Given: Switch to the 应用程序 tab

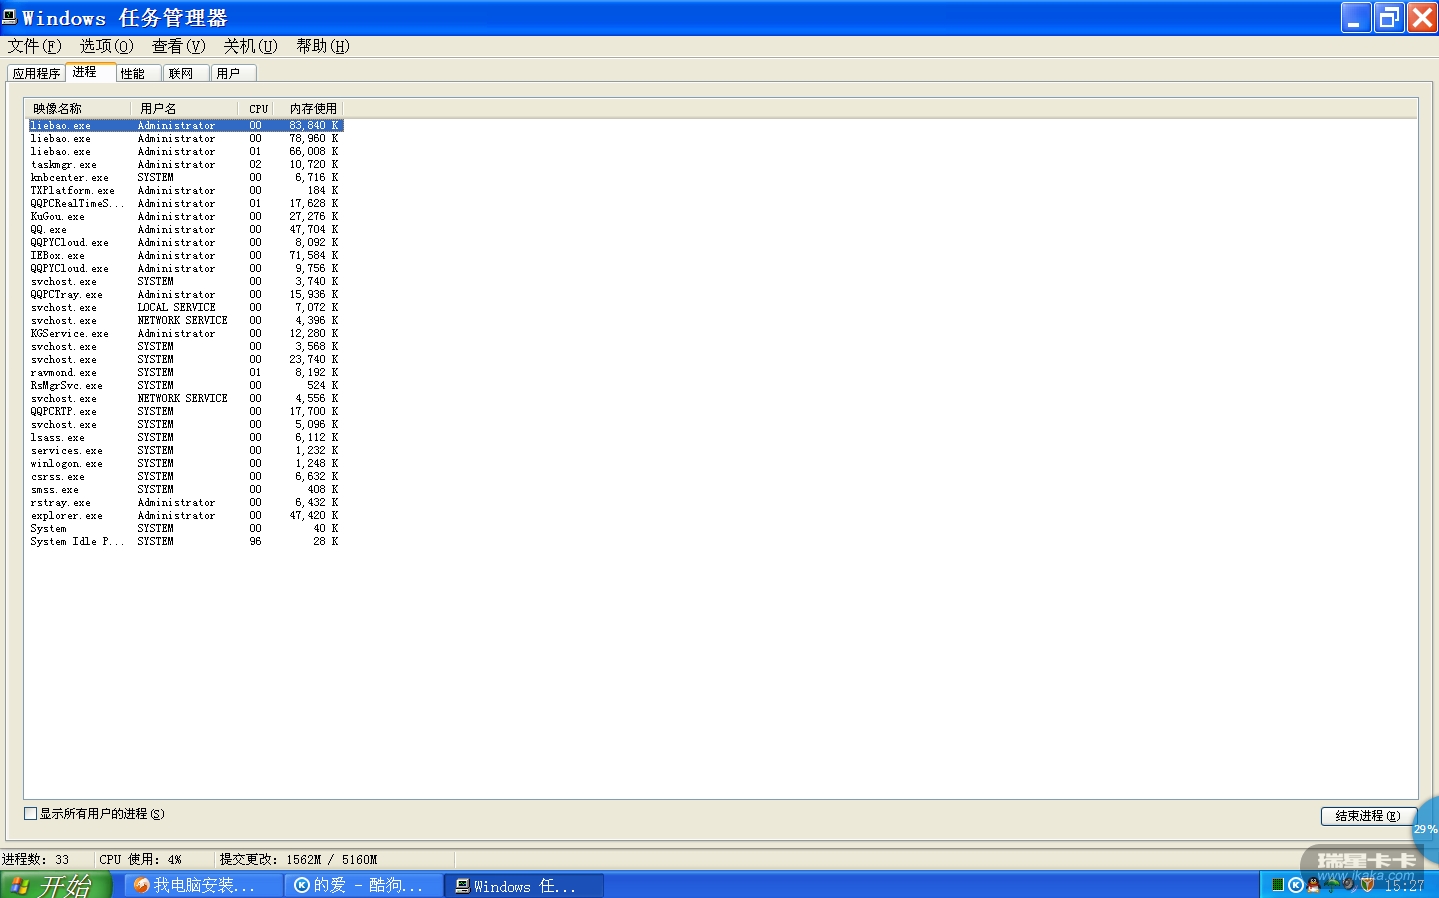Looking at the screenshot, I should click(x=37, y=73).
